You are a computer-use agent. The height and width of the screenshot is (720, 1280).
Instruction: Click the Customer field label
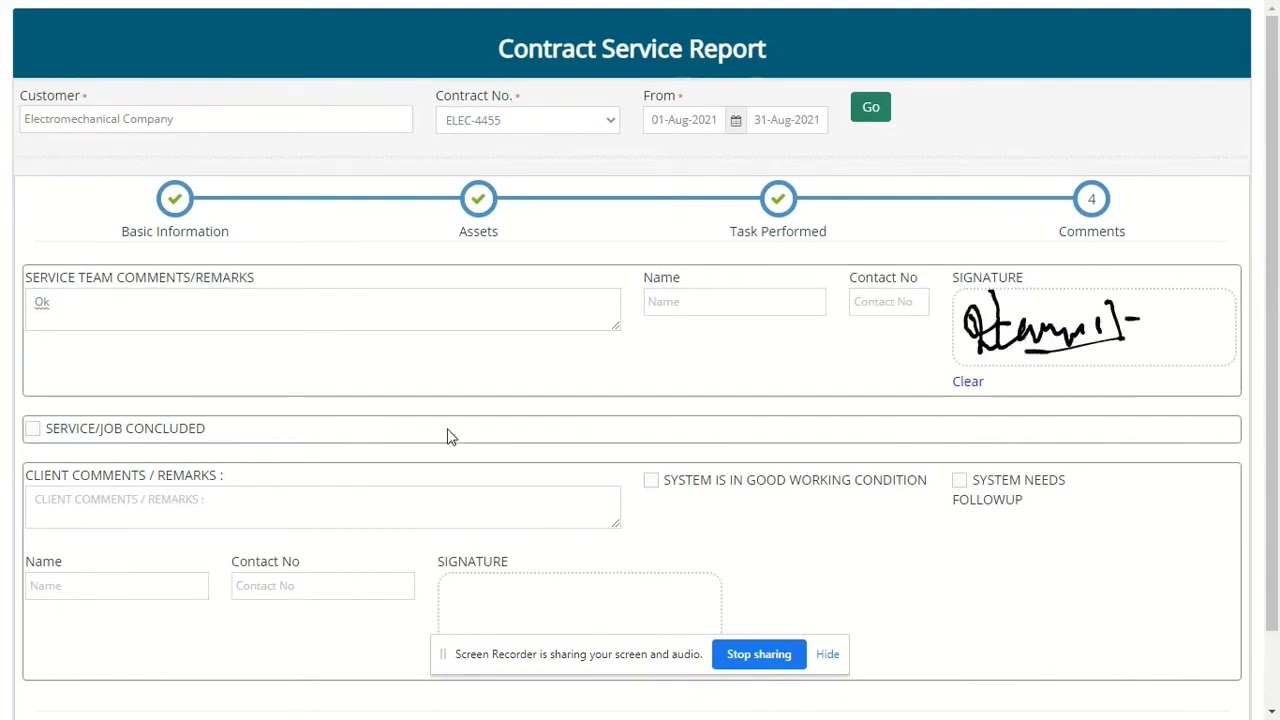50,95
